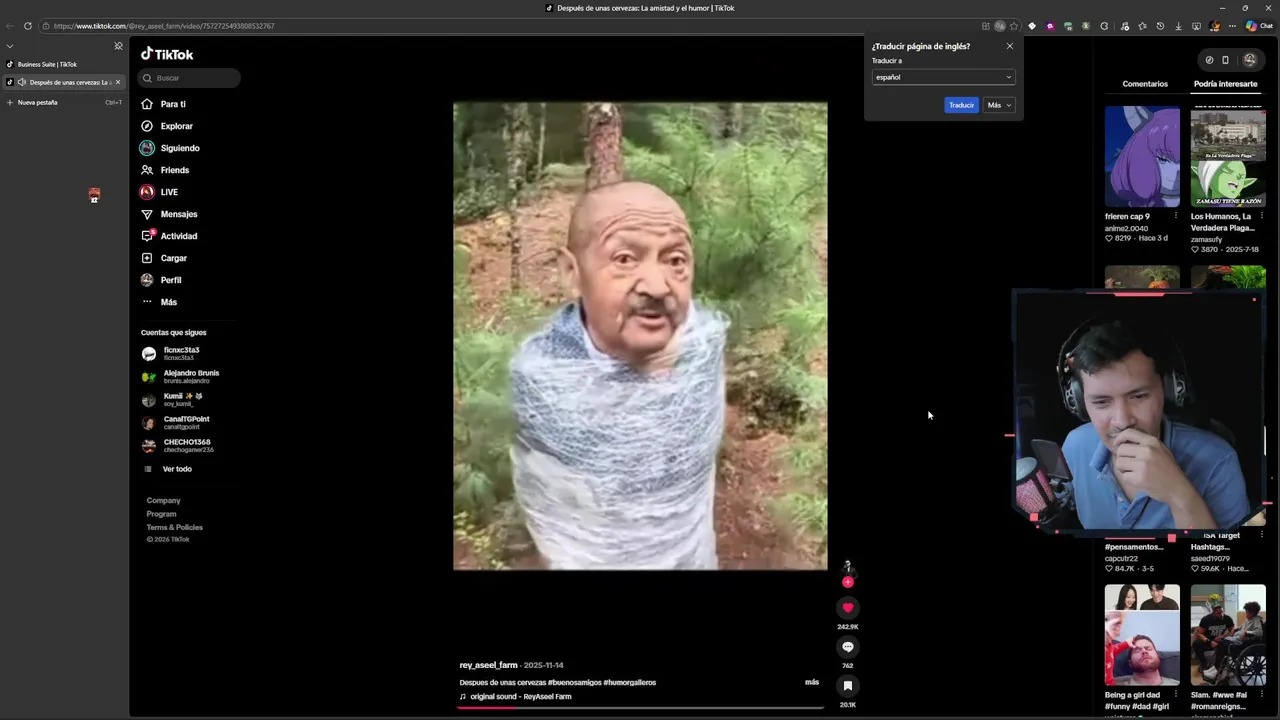Click the address bar URL
This screenshot has height=720, width=1280.
[164, 26]
